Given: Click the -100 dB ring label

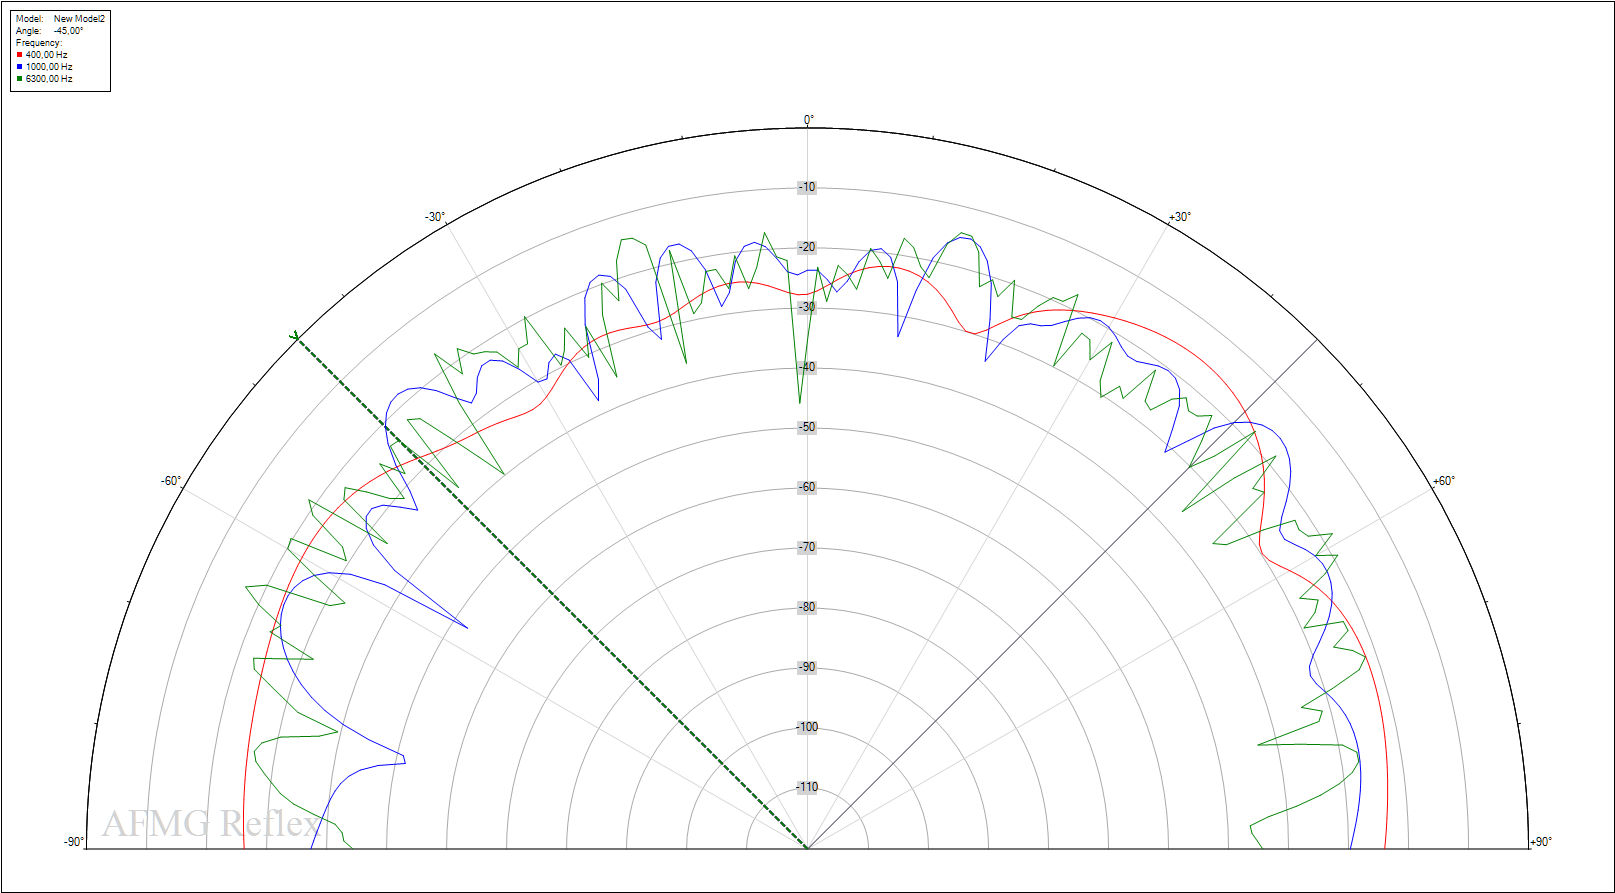Looking at the screenshot, I should pyautogui.click(x=807, y=727).
